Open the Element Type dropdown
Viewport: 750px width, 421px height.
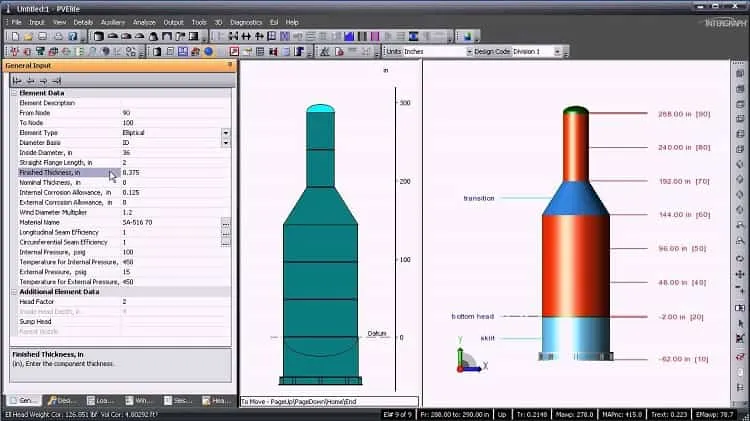(226, 133)
